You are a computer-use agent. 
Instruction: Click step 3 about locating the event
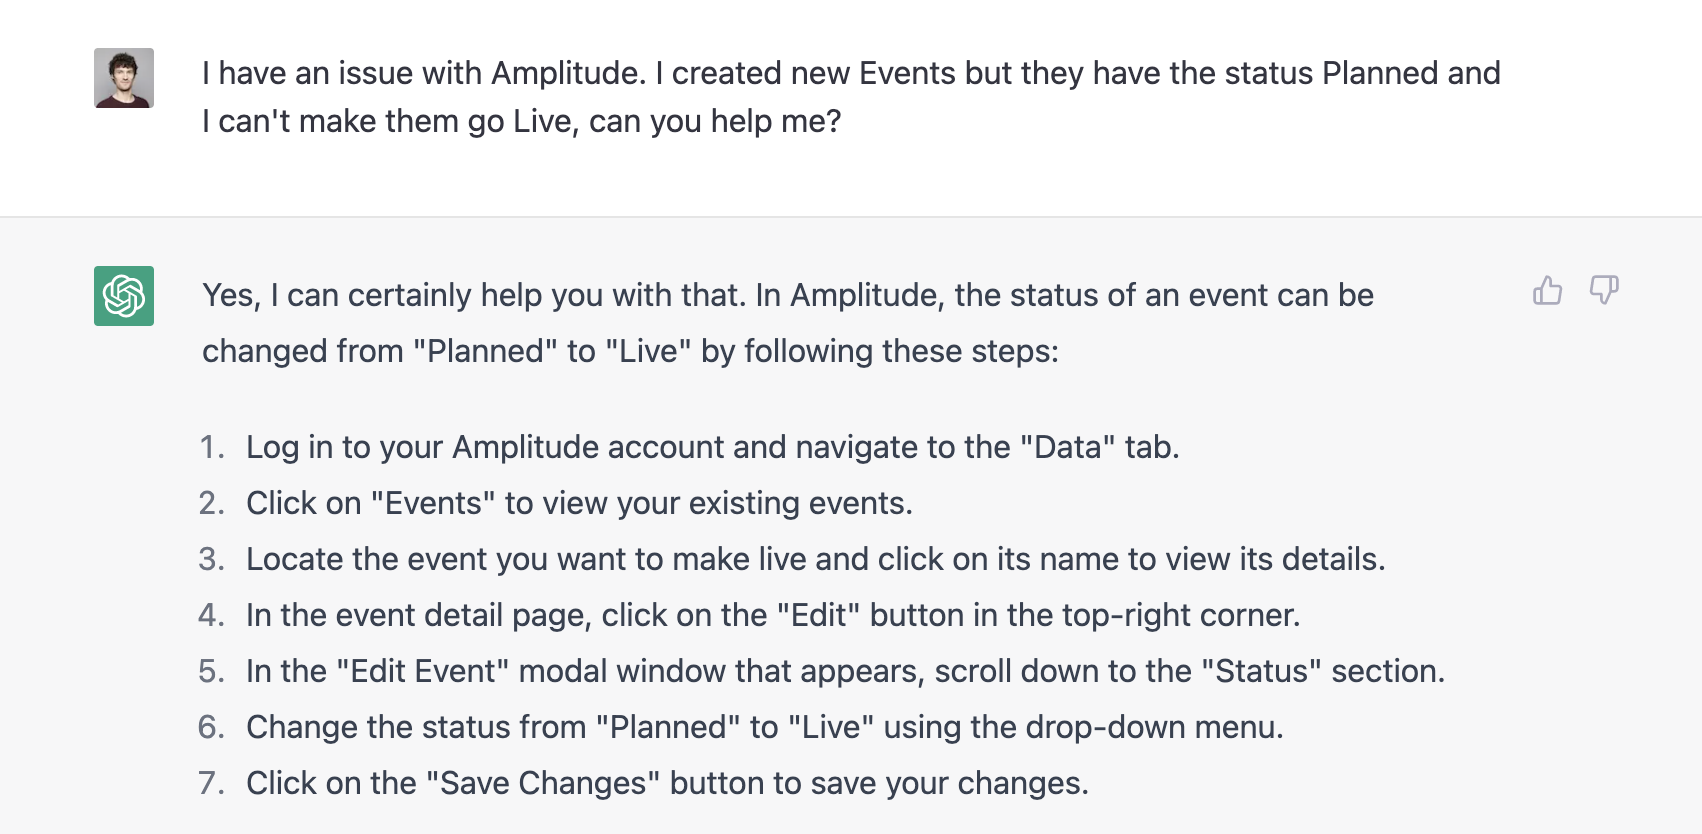click(x=815, y=559)
